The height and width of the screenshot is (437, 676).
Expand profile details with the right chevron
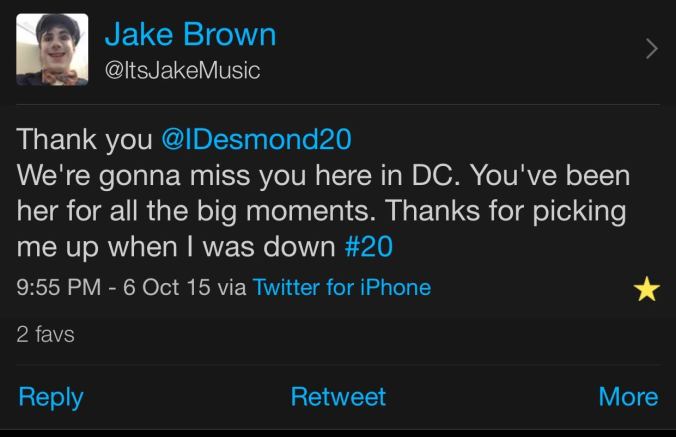click(652, 48)
